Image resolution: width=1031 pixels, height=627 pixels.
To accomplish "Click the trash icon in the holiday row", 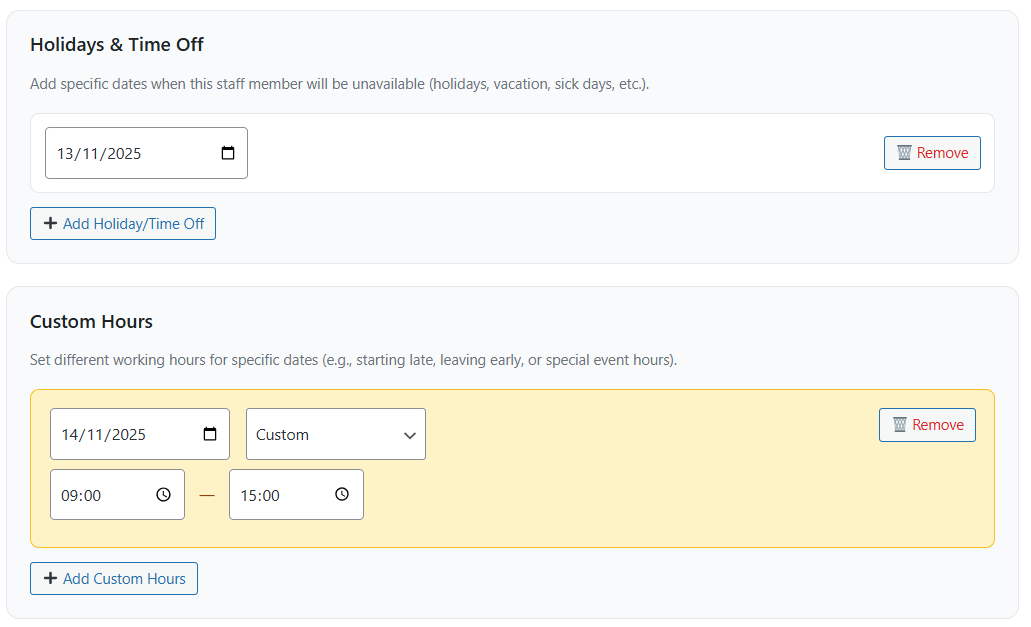I will pos(904,153).
